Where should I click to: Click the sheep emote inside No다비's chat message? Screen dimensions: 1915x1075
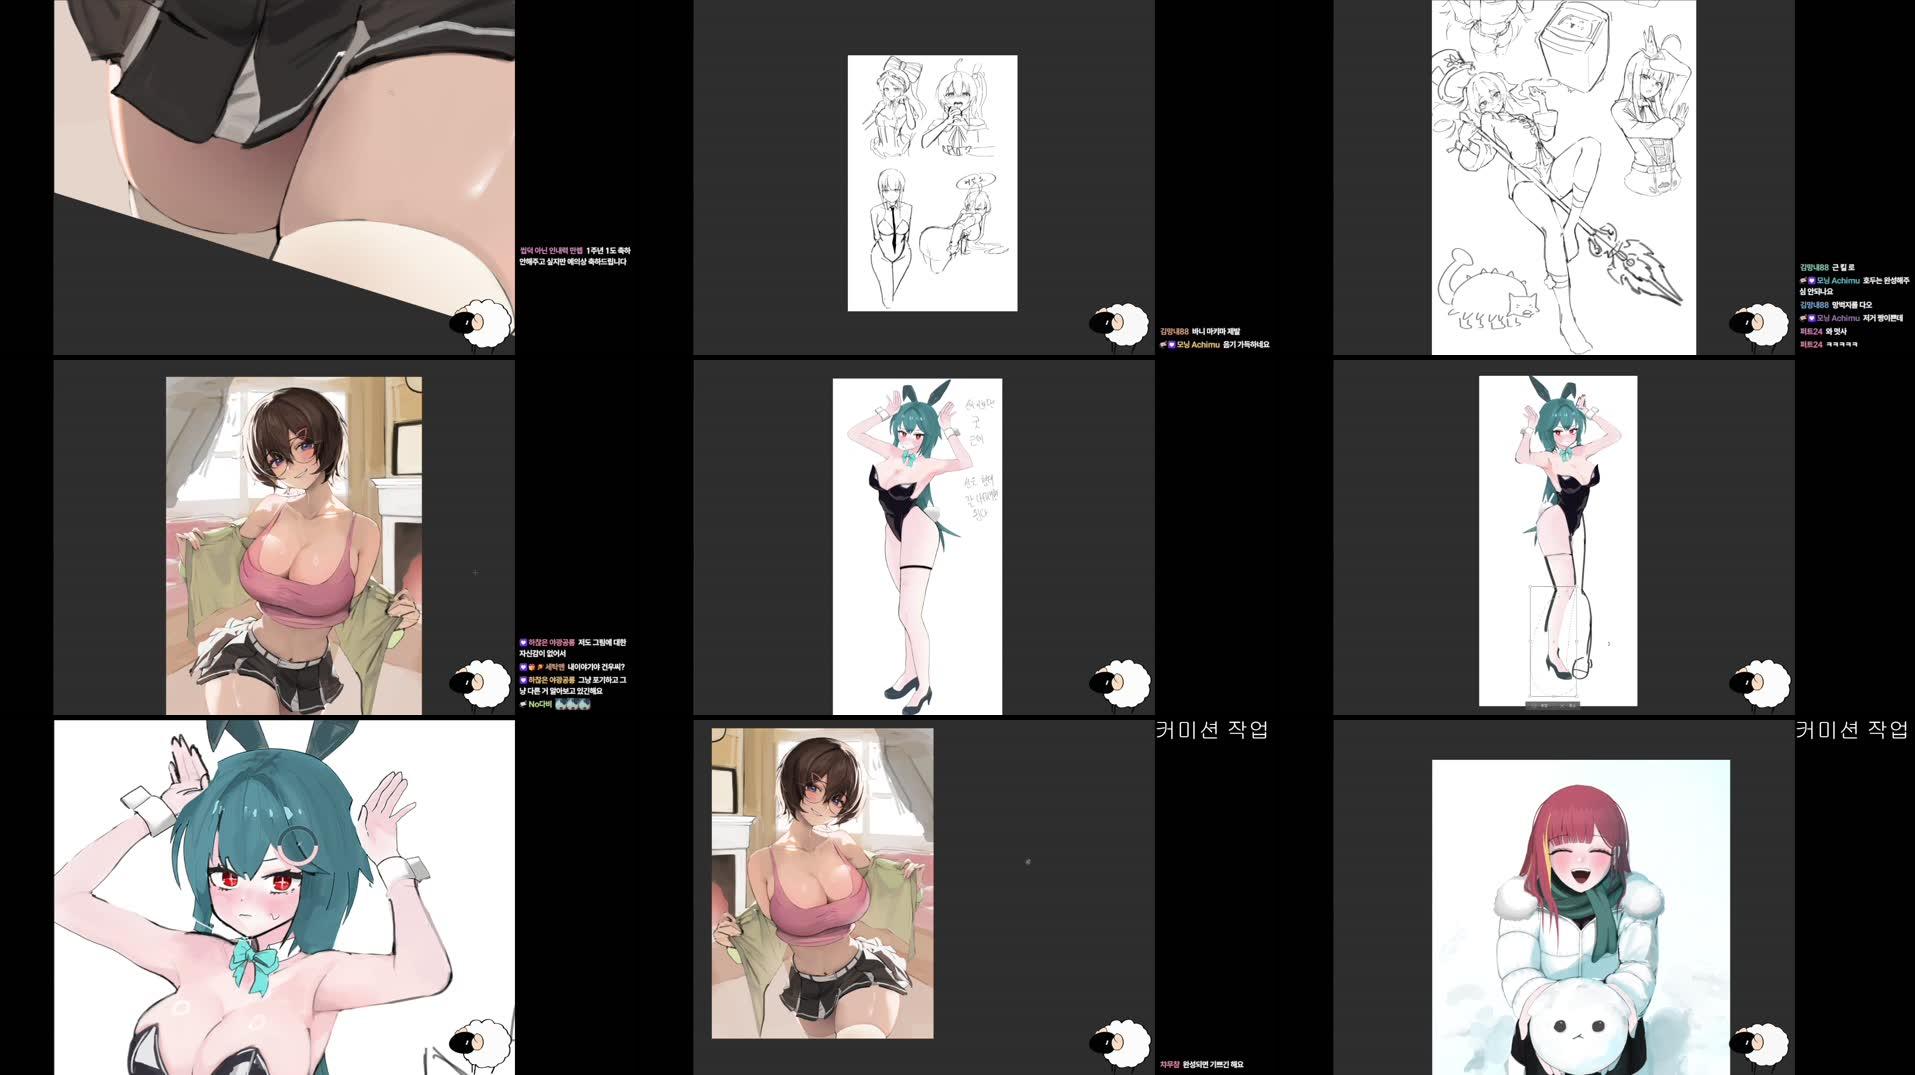pos(572,705)
